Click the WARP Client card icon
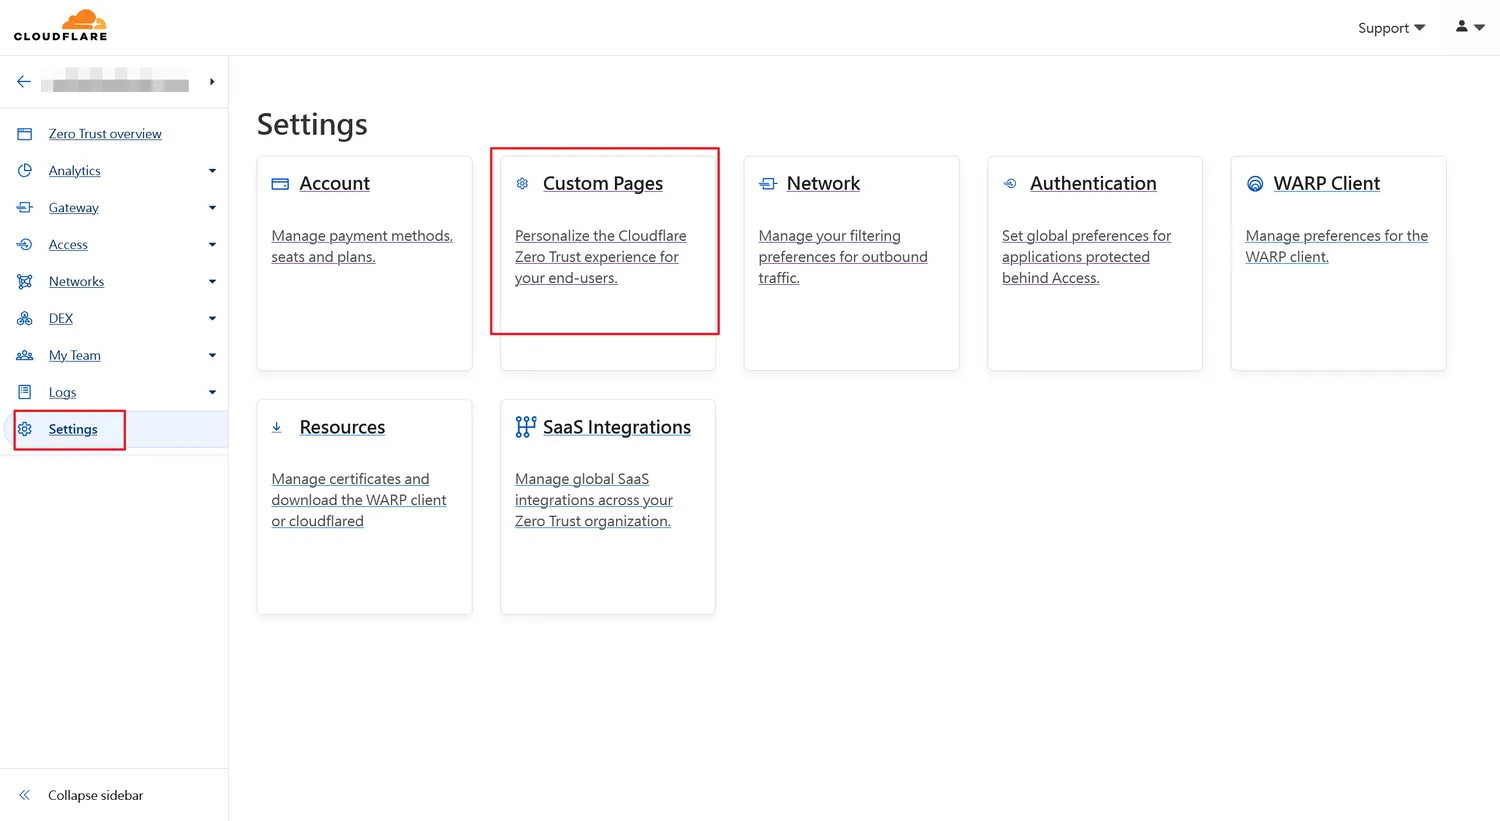 tap(1255, 184)
